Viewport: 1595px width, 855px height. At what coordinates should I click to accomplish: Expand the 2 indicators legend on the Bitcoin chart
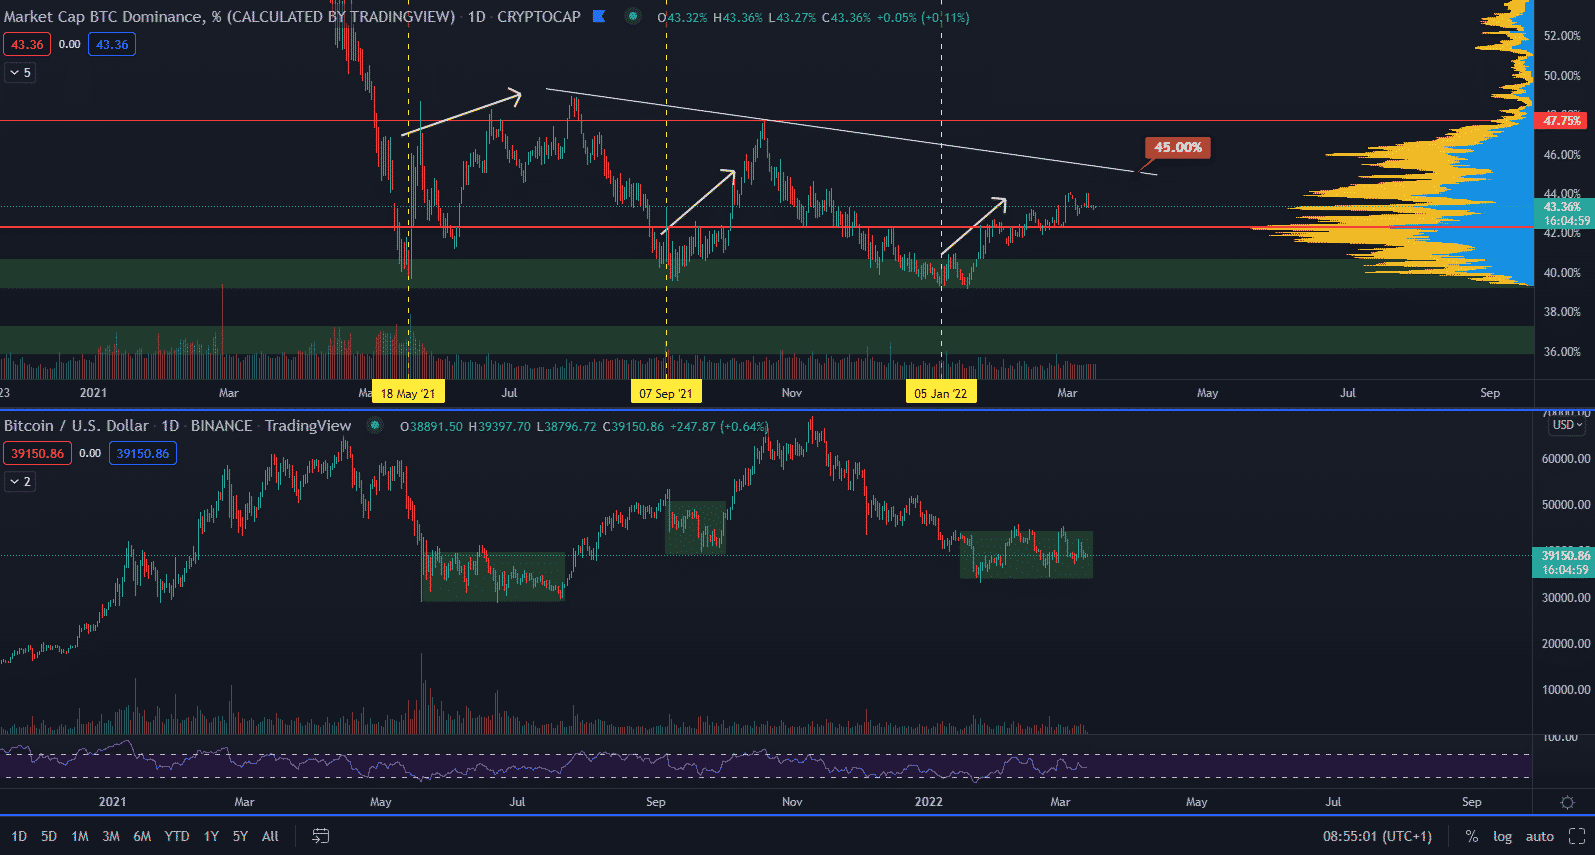[20, 481]
